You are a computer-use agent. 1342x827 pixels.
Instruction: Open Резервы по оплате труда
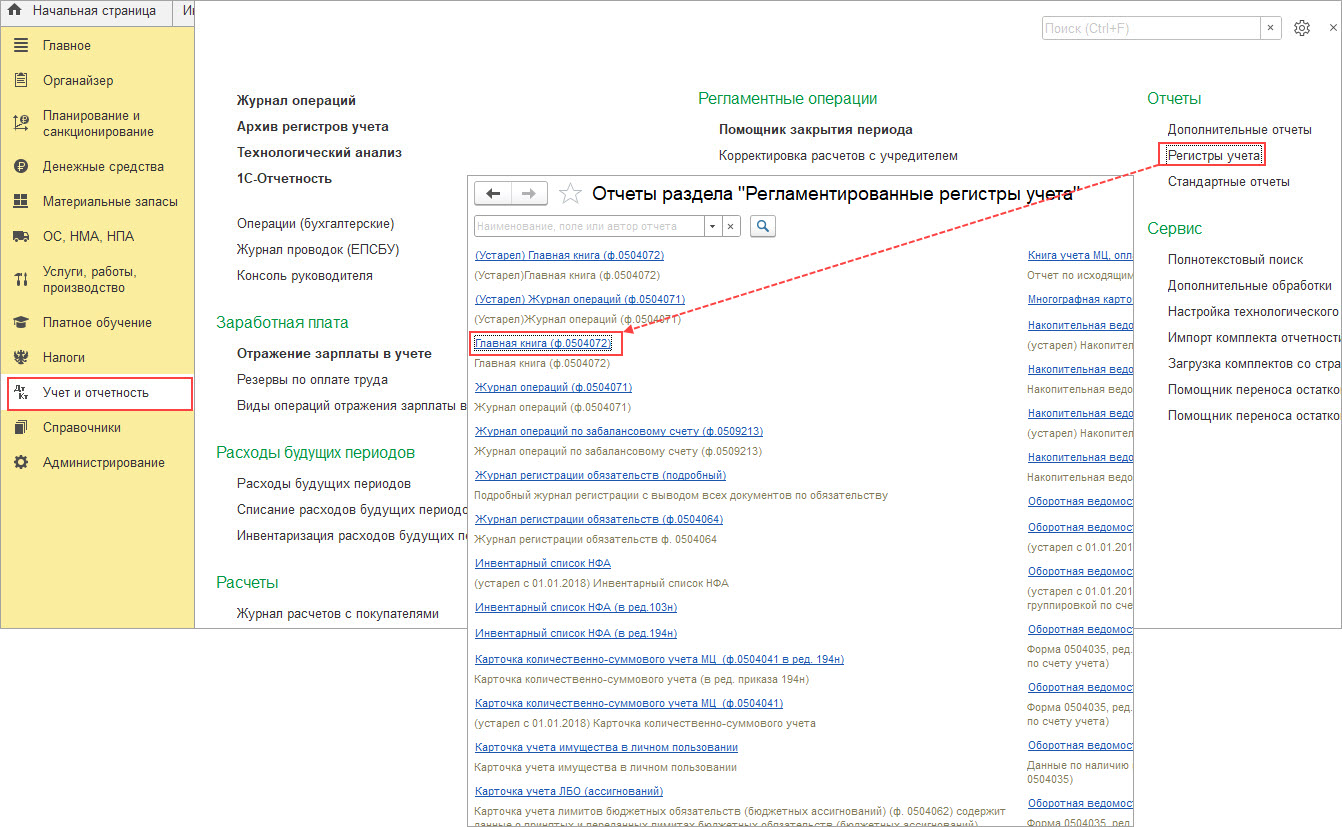(312, 380)
